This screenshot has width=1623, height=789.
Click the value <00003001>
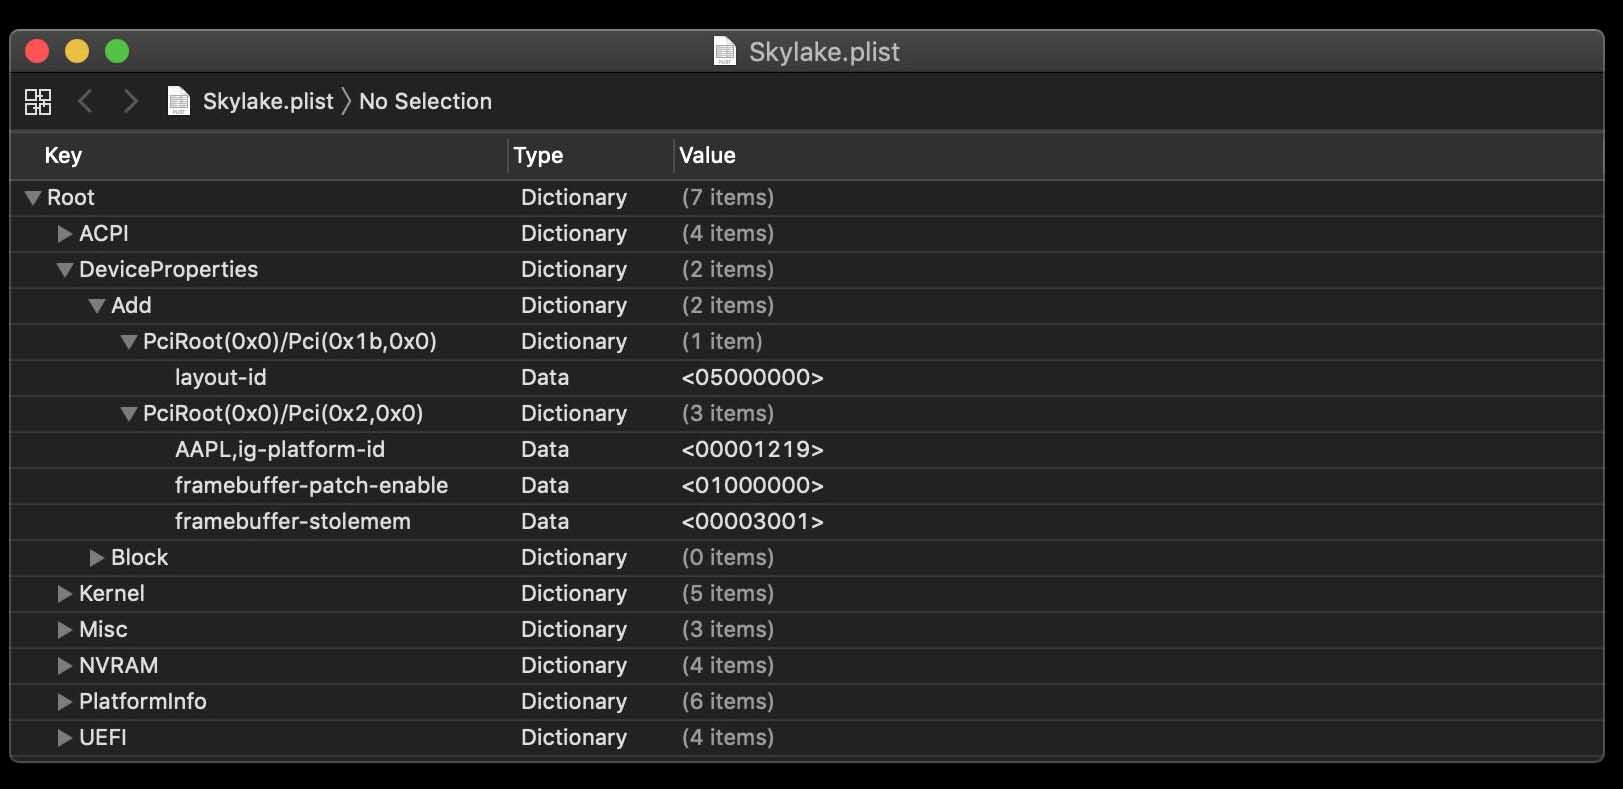[x=752, y=521]
